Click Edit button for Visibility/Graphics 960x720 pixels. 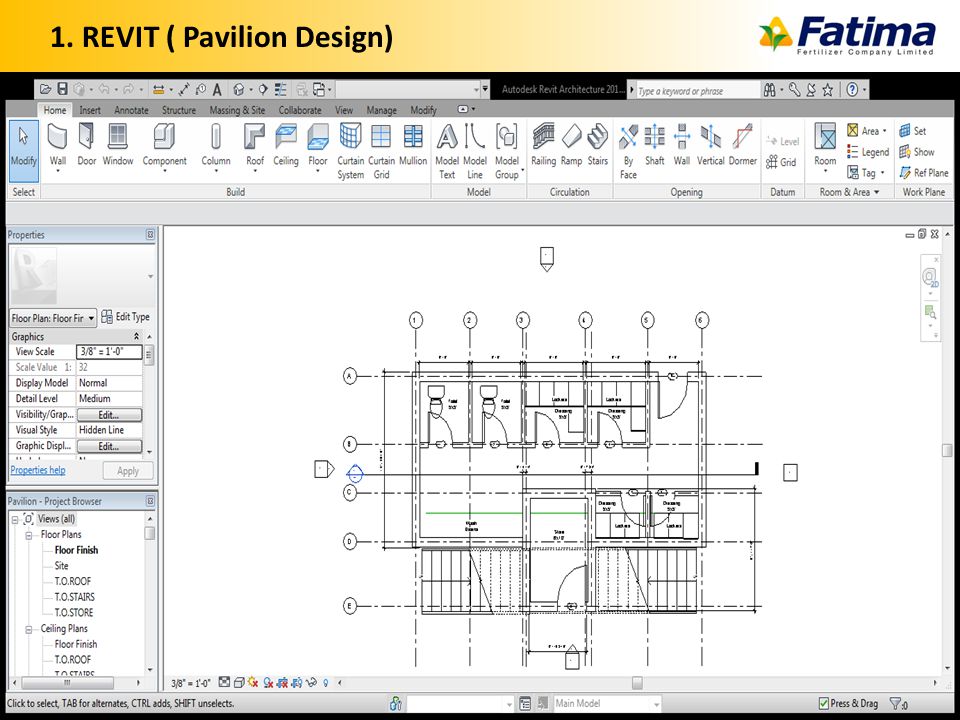coord(109,414)
